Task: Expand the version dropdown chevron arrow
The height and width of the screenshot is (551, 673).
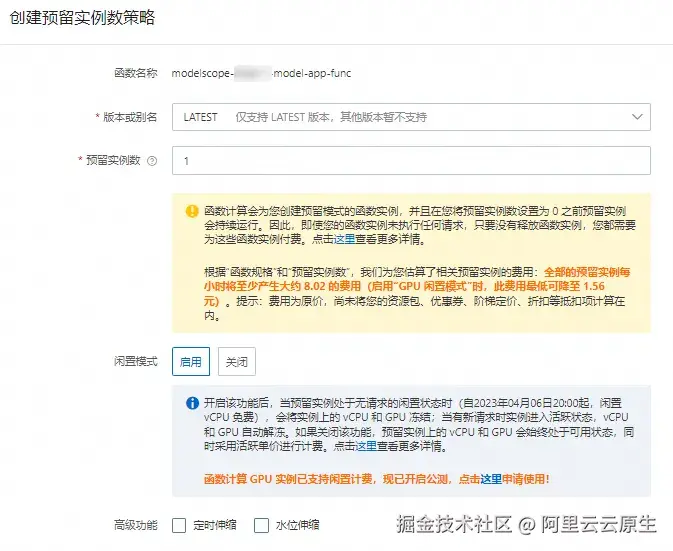Action: [637, 117]
